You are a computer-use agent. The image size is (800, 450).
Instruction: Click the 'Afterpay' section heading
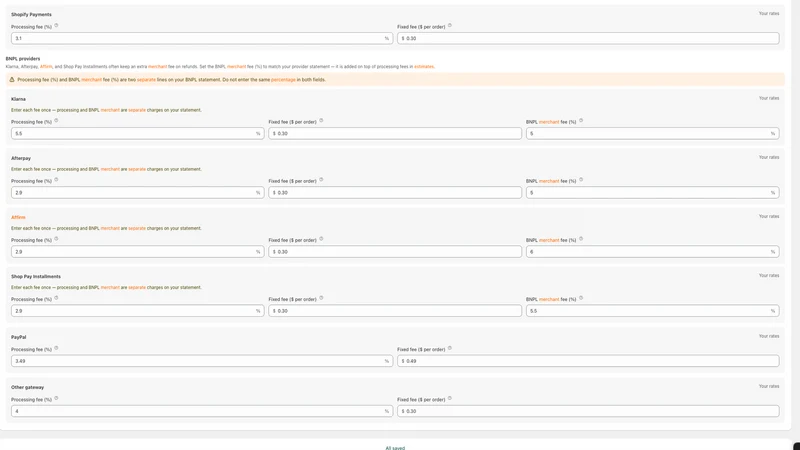[x=21, y=158]
